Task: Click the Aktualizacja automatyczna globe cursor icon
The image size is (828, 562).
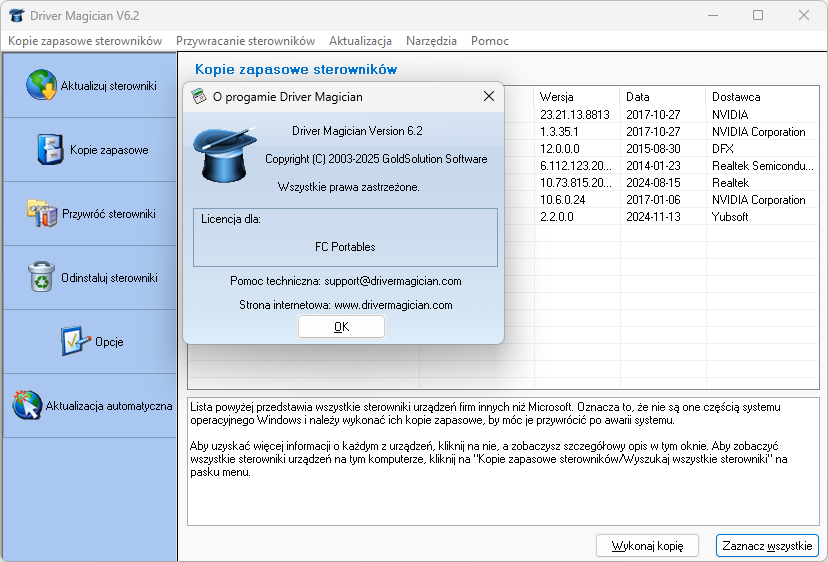Action: coord(27,405)
